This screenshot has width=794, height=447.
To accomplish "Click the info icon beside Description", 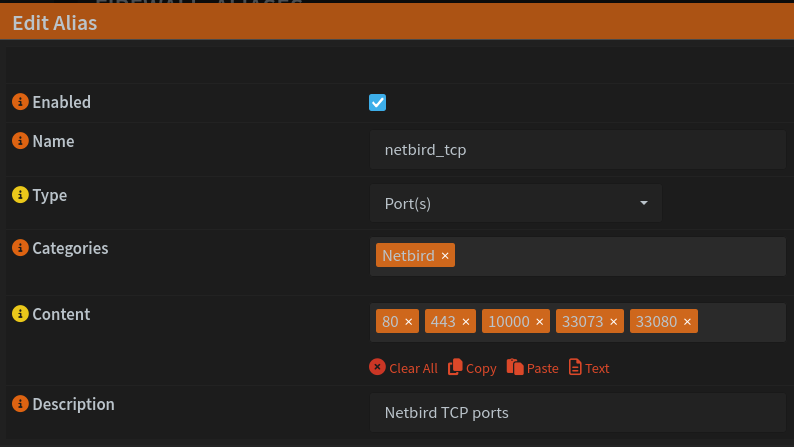I will (x=19, y=404).
